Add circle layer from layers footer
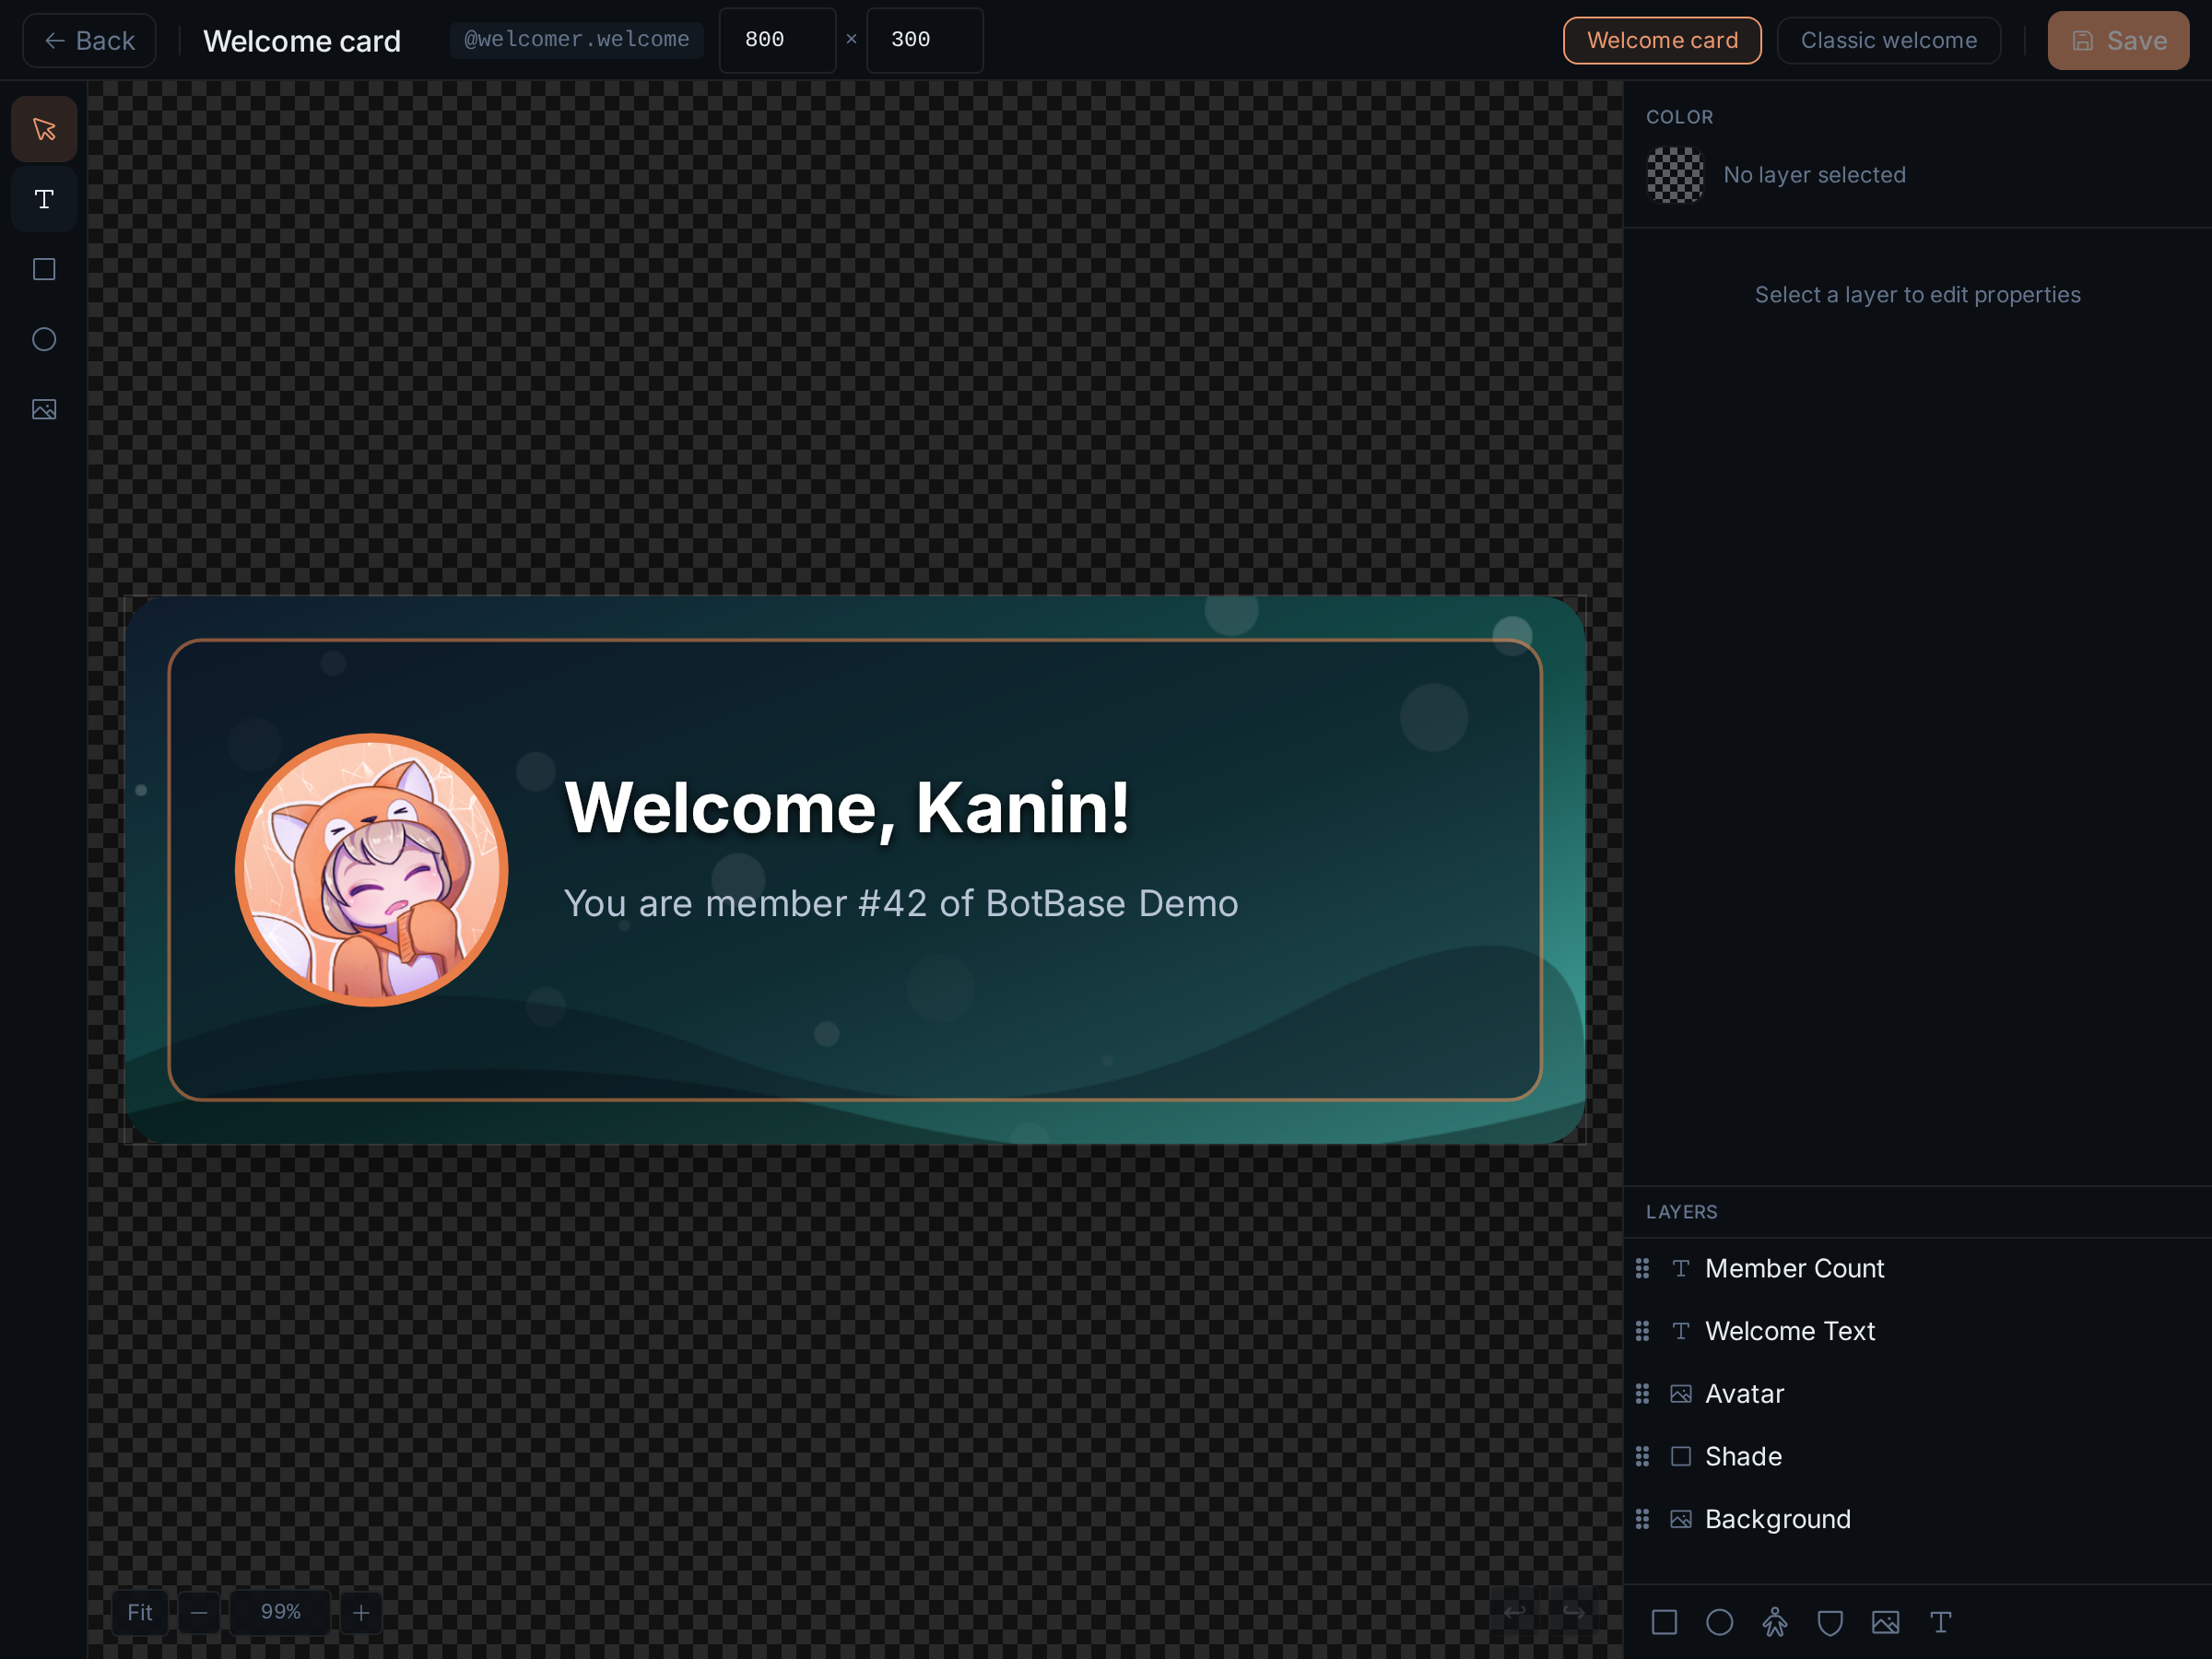Image resolution: width=2212 pixels, height=1659 pixels. 1719,1622
